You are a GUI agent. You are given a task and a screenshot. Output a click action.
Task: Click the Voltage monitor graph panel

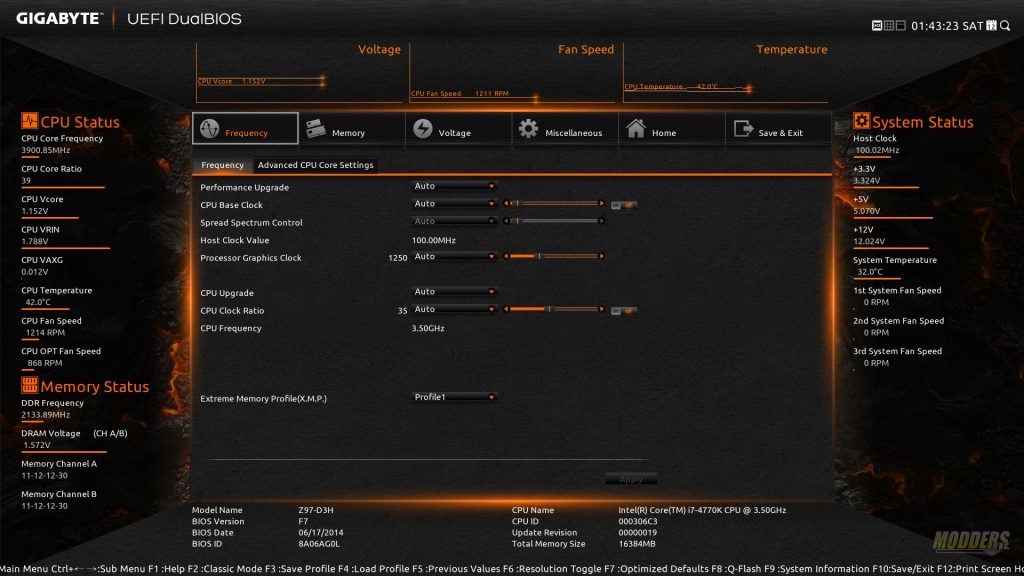pos(300,72)
